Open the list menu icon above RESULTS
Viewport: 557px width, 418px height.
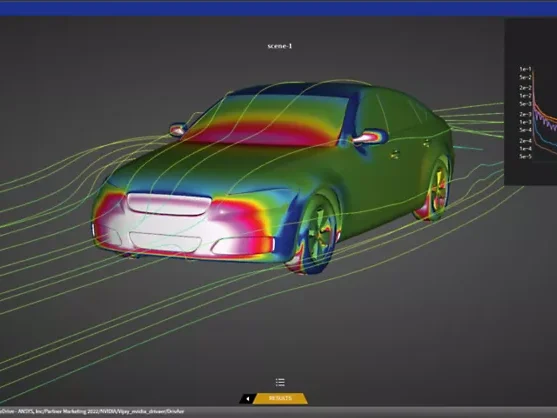(280, 382)
